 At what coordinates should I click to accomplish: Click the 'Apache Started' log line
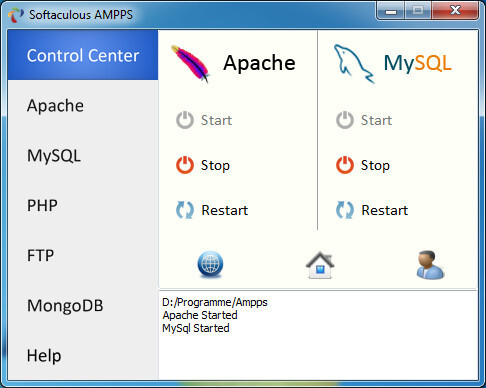pyautogui.click(x=200, y=315)
